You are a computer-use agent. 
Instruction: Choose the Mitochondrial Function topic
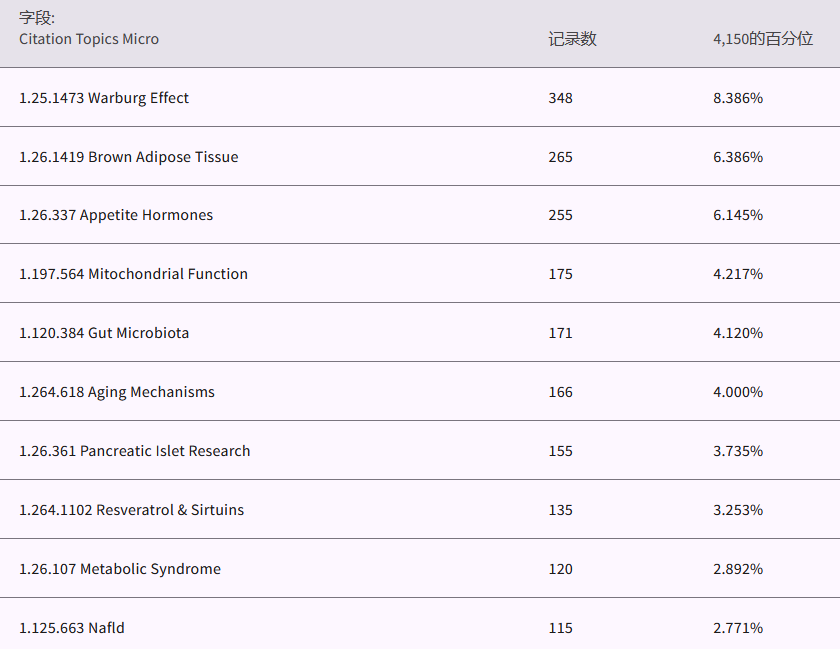pos(133,274)
